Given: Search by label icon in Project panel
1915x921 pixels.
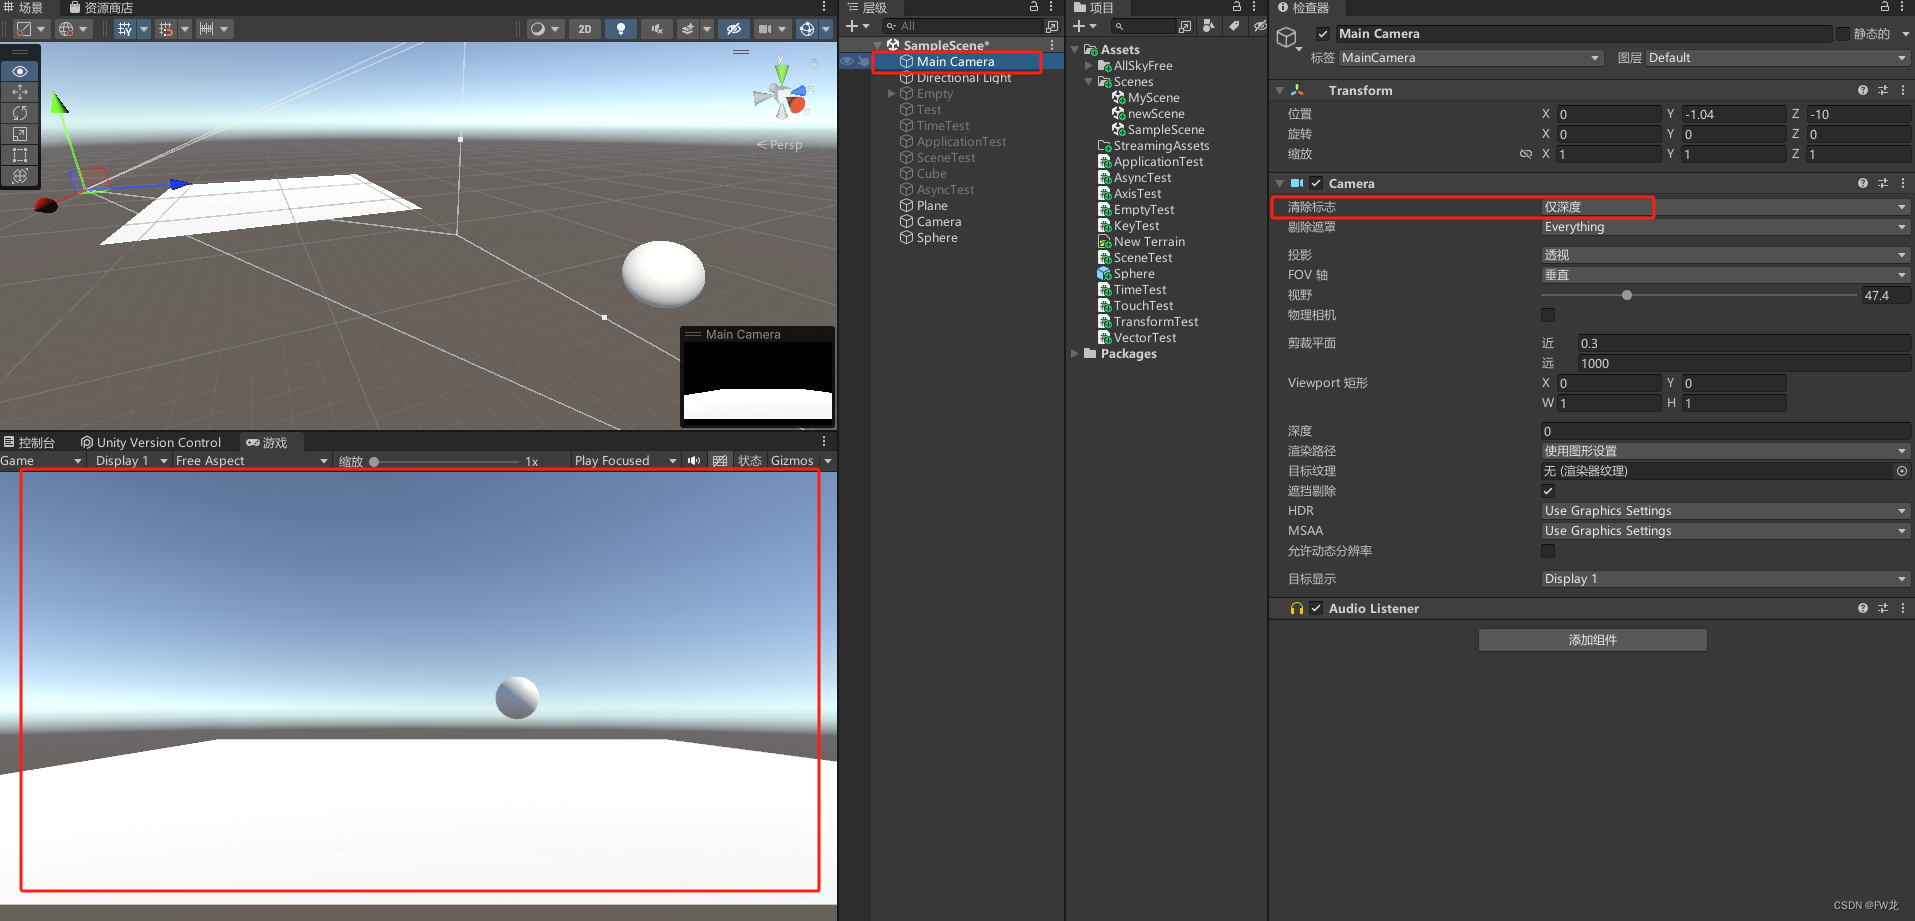Looking at the screenshot, I should click(x=1234, y=26).
